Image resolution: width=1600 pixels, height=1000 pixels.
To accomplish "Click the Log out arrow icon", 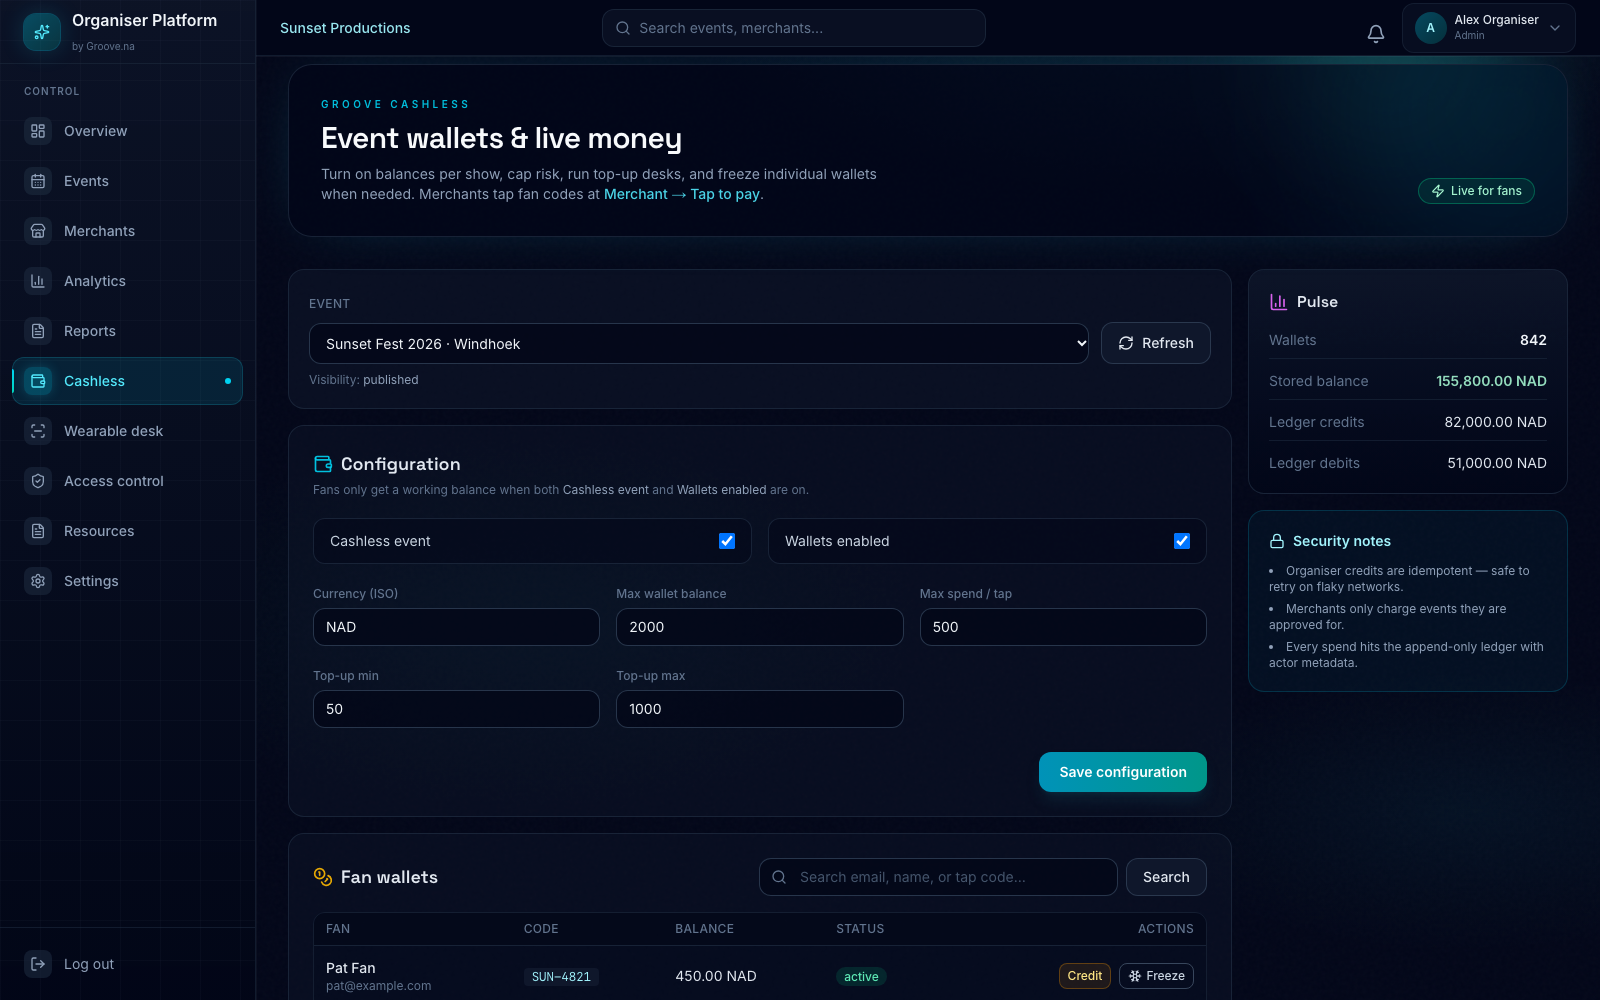I will pyautogui.click(x=38, y=964).
